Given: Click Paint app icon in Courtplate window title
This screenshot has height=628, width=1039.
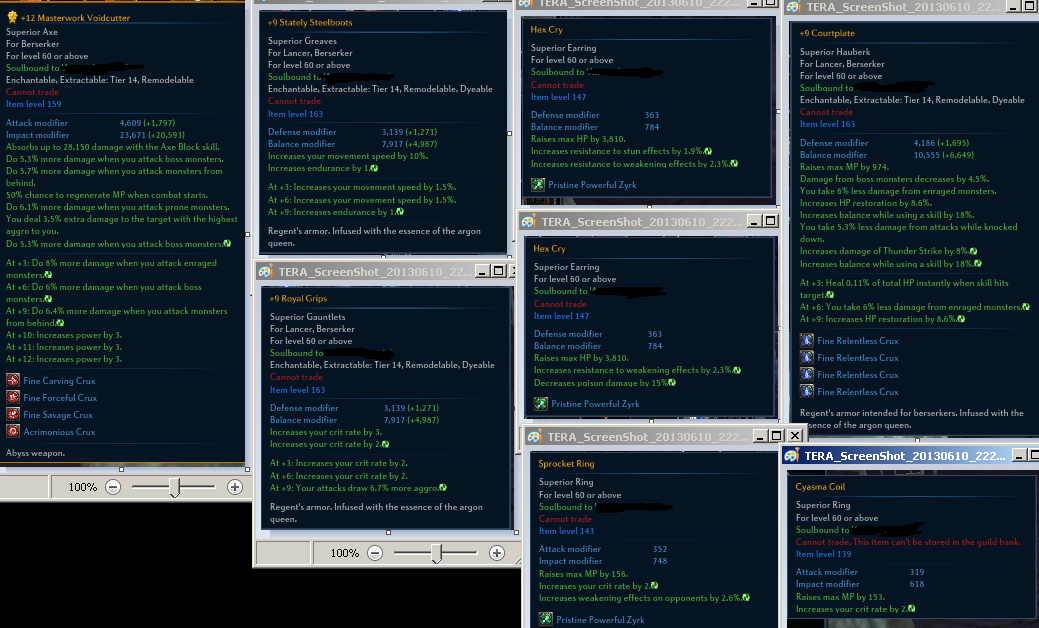Looking at the screenshot, I should tap(793, 7).
